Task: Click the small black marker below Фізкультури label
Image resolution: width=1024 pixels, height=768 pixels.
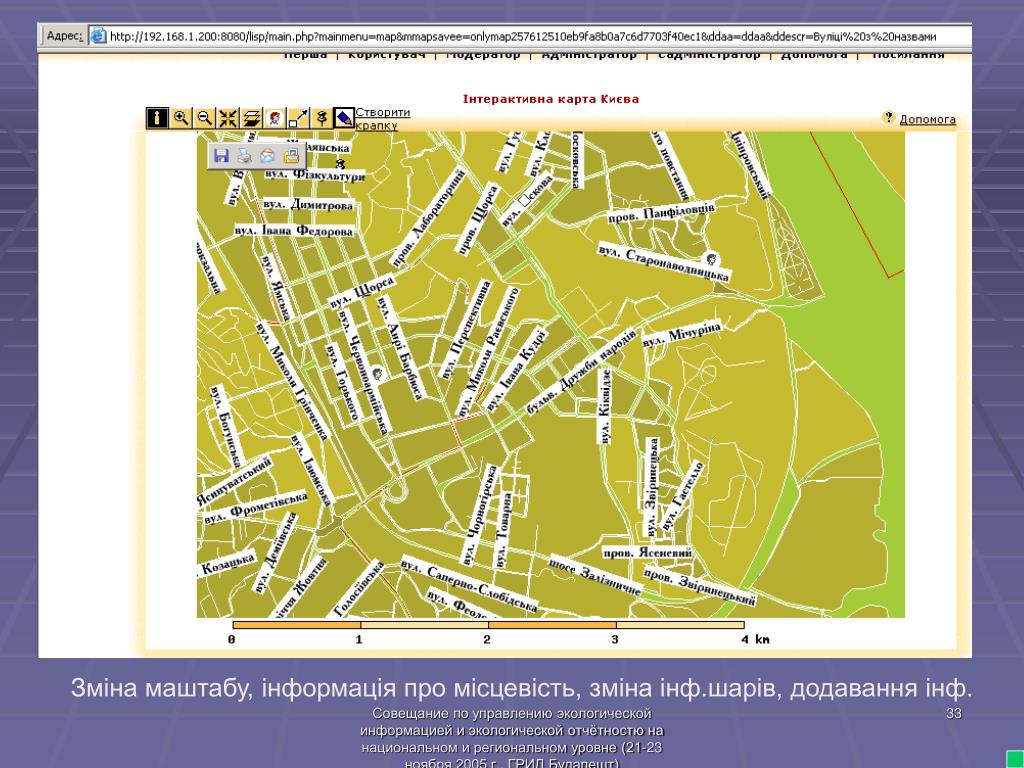Action: (340, 163)
